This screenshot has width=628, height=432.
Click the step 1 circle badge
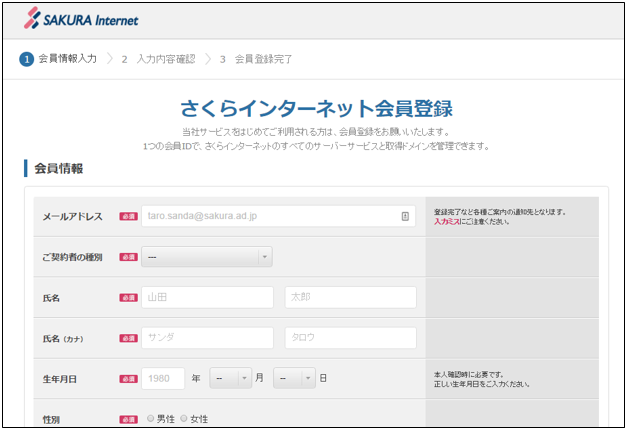point(26,59)
